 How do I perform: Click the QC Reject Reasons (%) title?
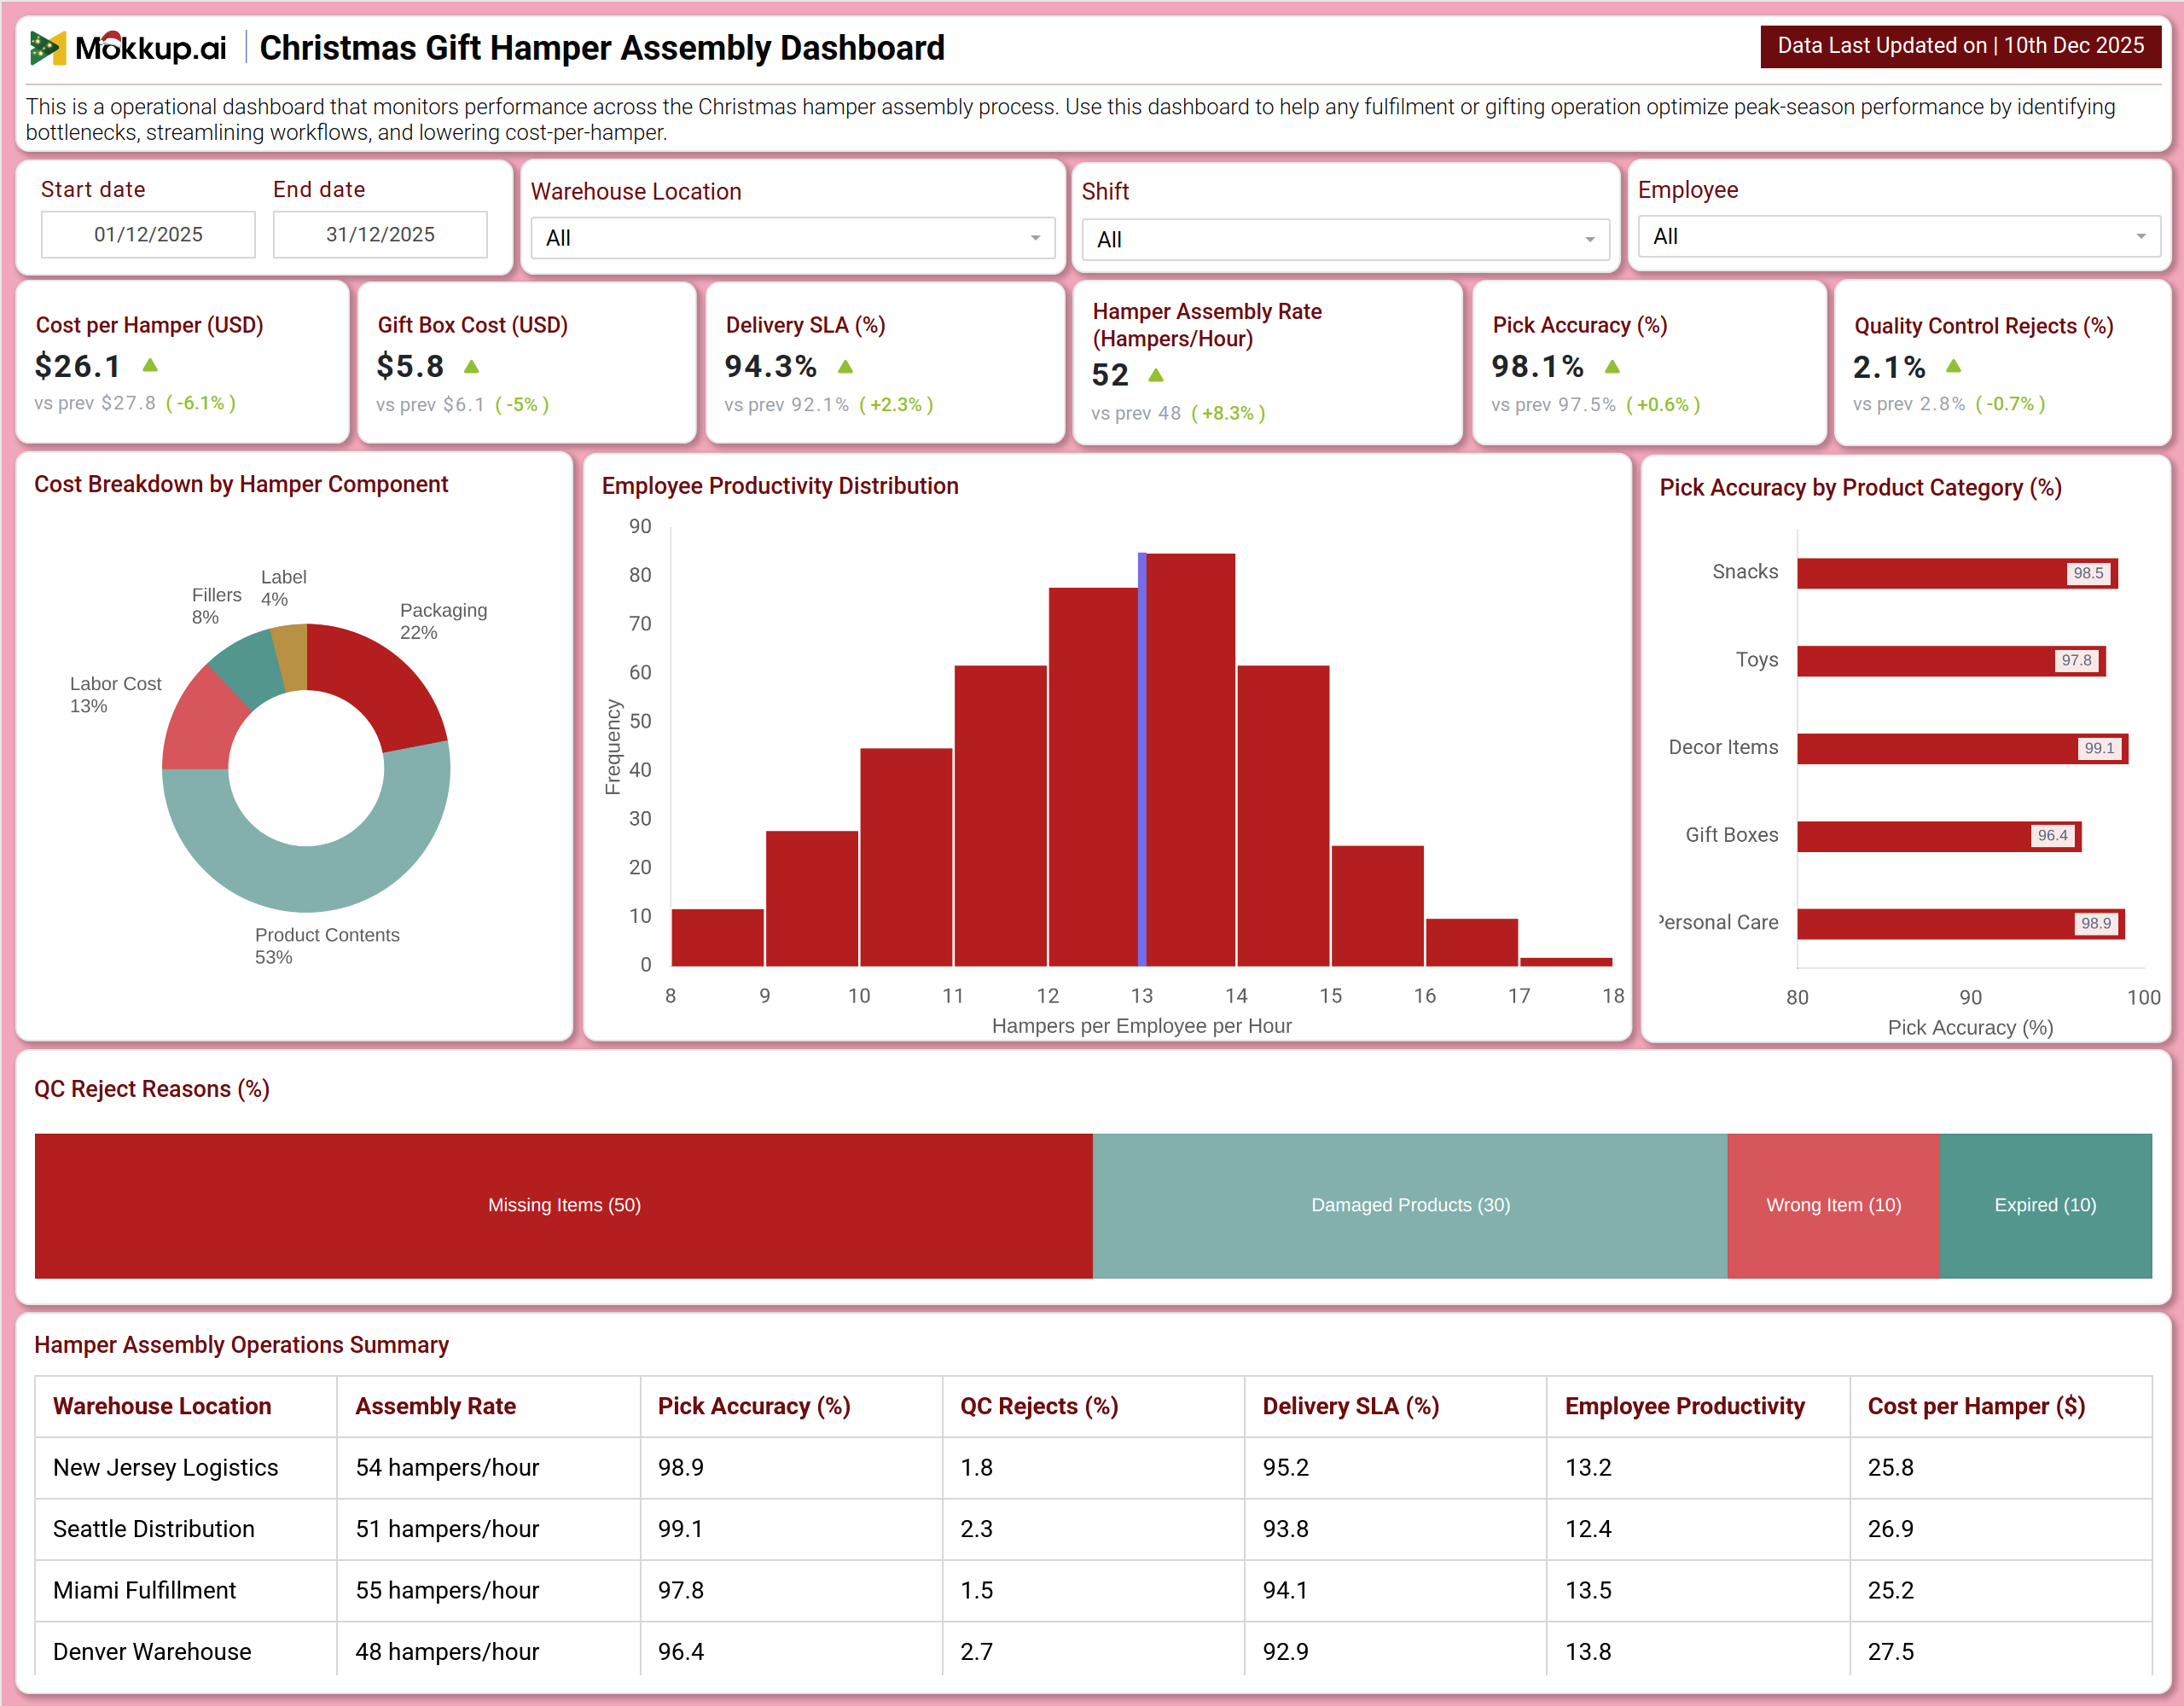152,1089
